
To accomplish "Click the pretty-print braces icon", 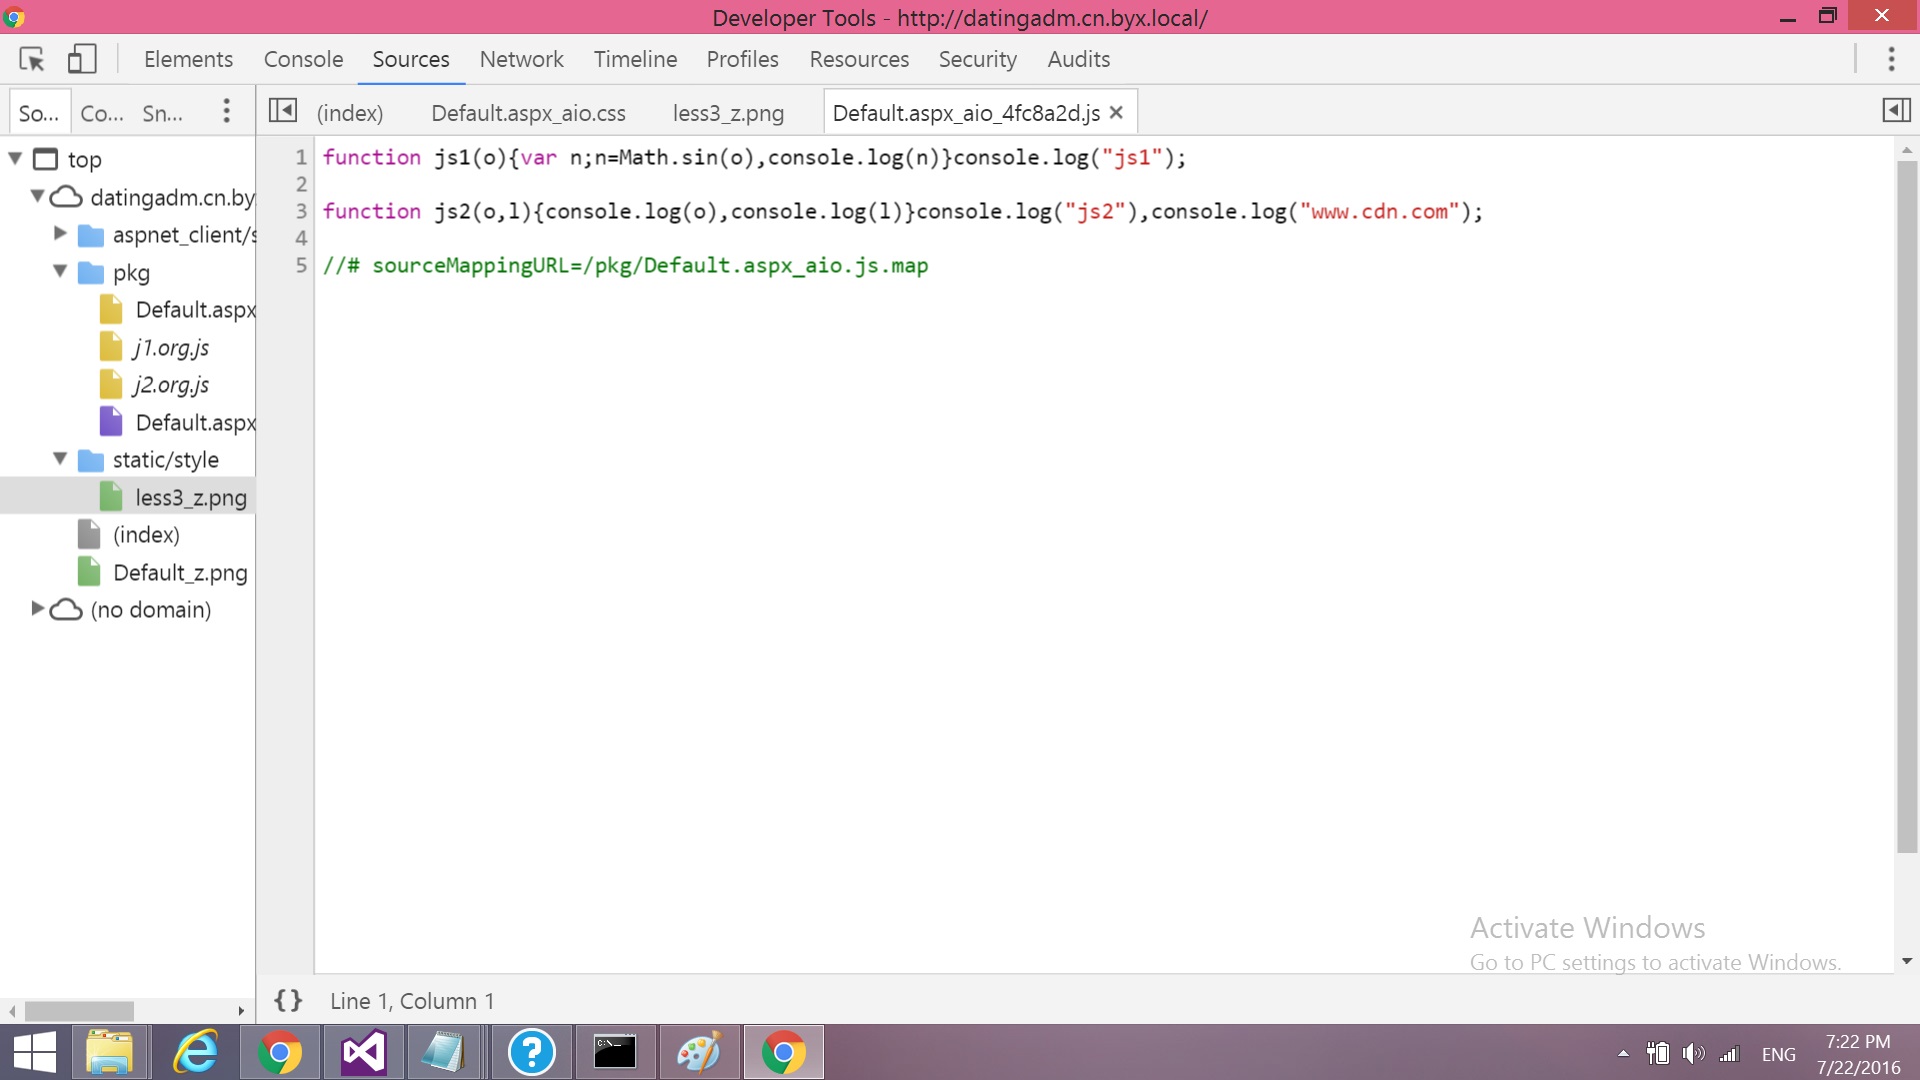I will click(287, 1000).
